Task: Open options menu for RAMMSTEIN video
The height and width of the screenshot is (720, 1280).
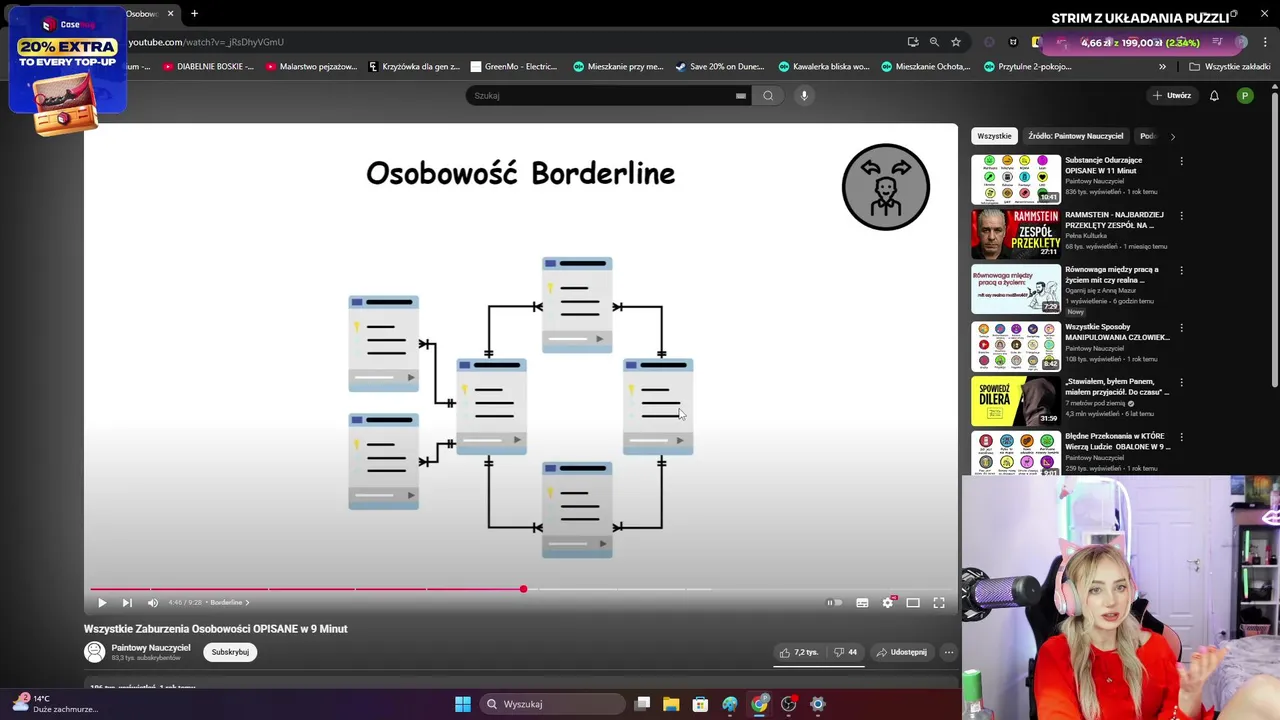Action: (1181, 216)
